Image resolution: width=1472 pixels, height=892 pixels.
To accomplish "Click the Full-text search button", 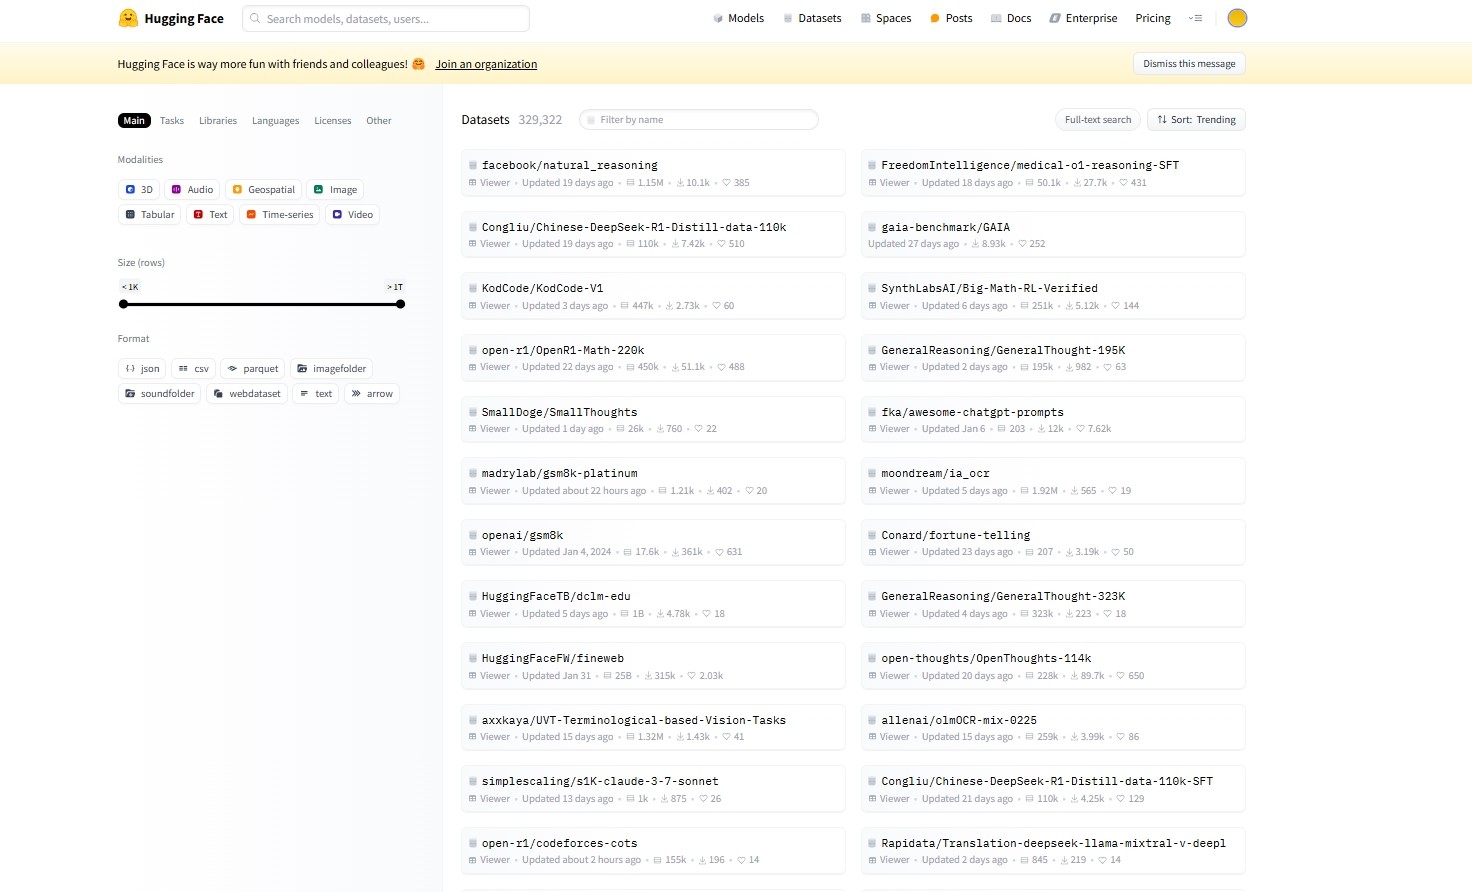I will pyautogui.click(x=1098, y=120).
